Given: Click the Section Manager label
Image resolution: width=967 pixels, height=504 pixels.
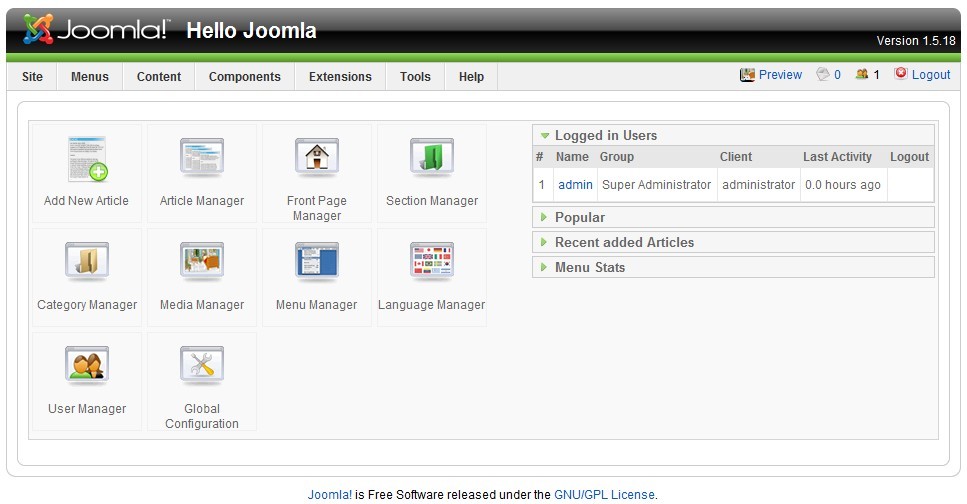Looking at the screenshot, I should click(x=432, y=200).
